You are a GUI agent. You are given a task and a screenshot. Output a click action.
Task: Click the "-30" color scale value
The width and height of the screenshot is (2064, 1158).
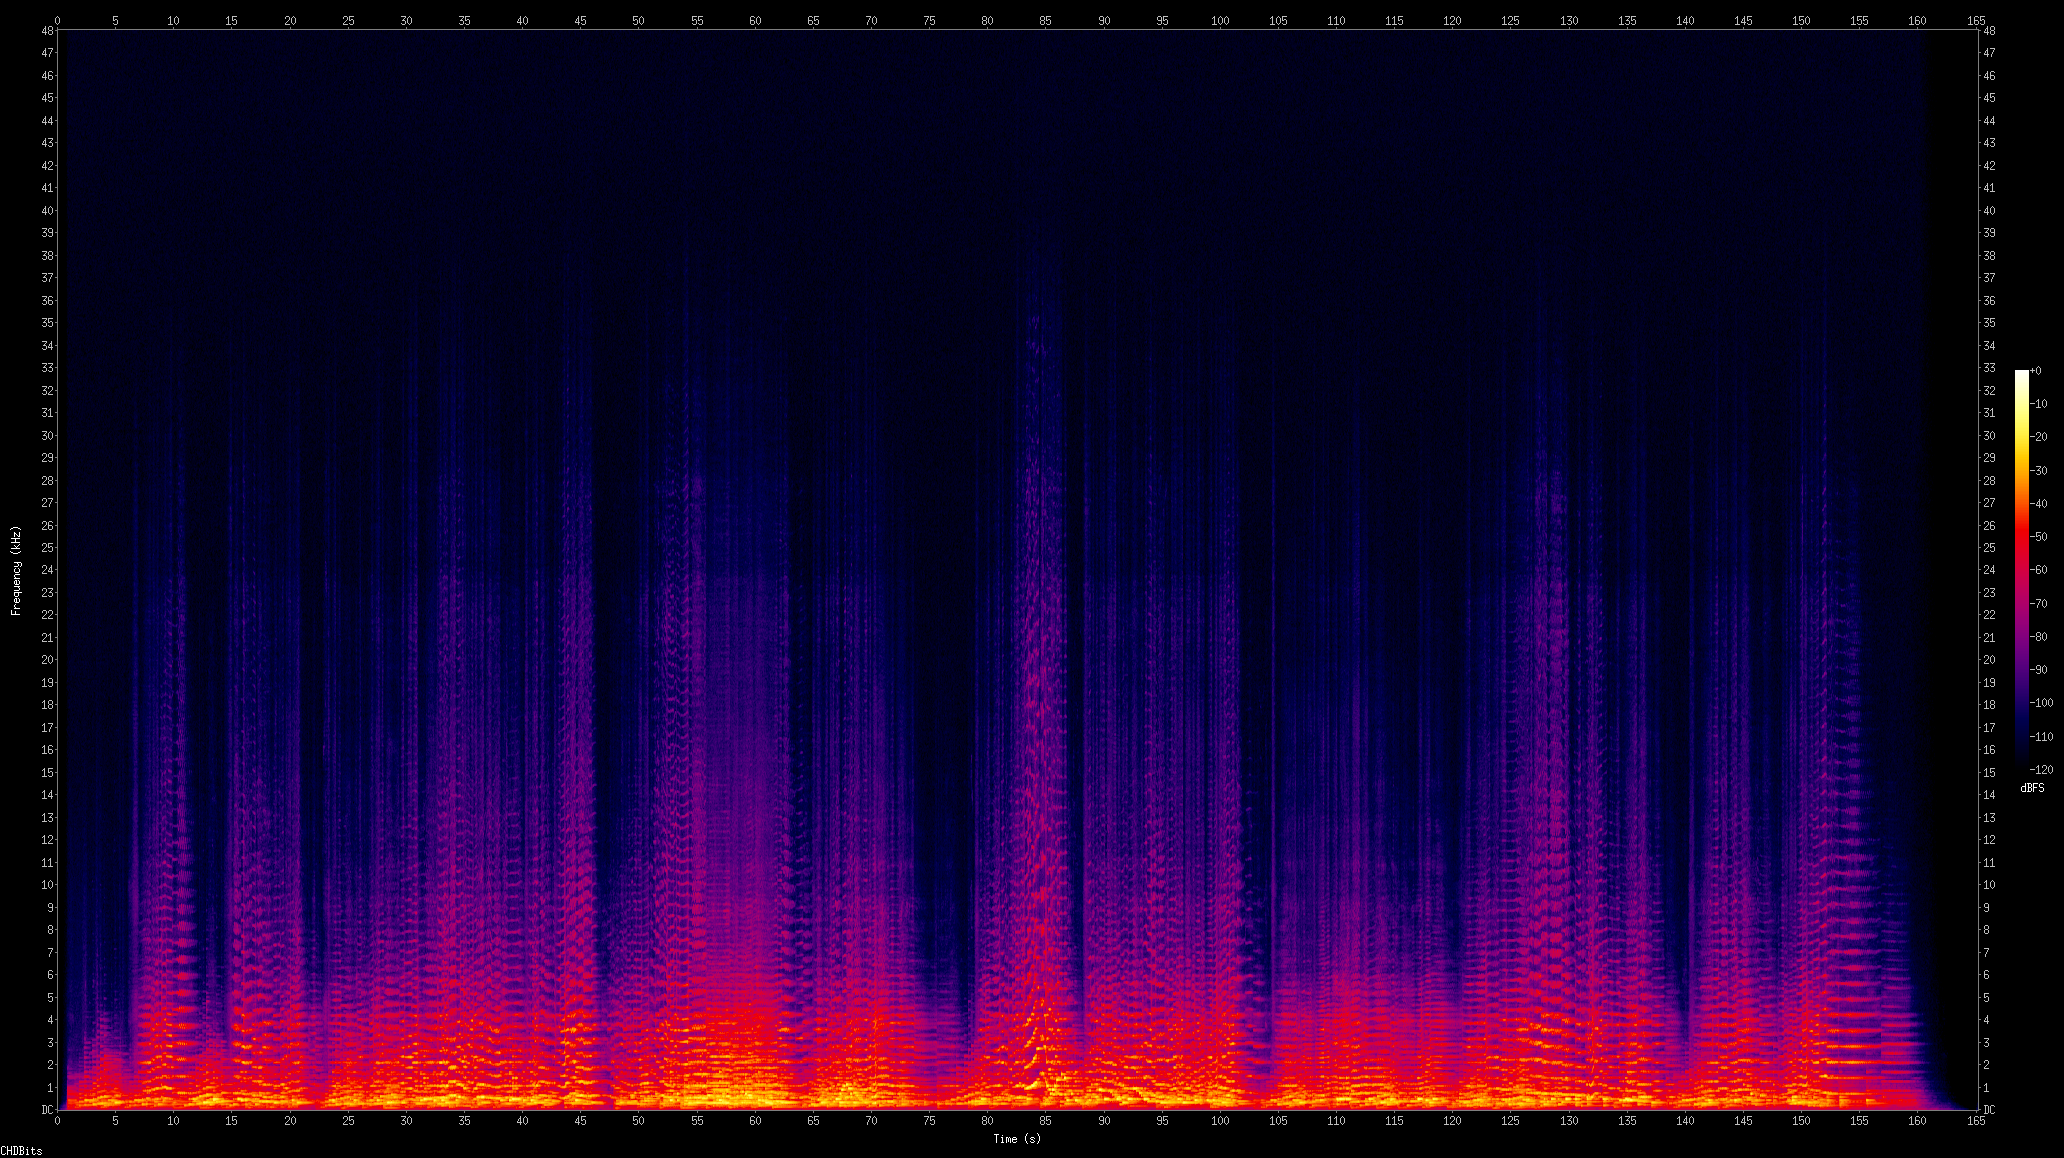pos(2040,471)
